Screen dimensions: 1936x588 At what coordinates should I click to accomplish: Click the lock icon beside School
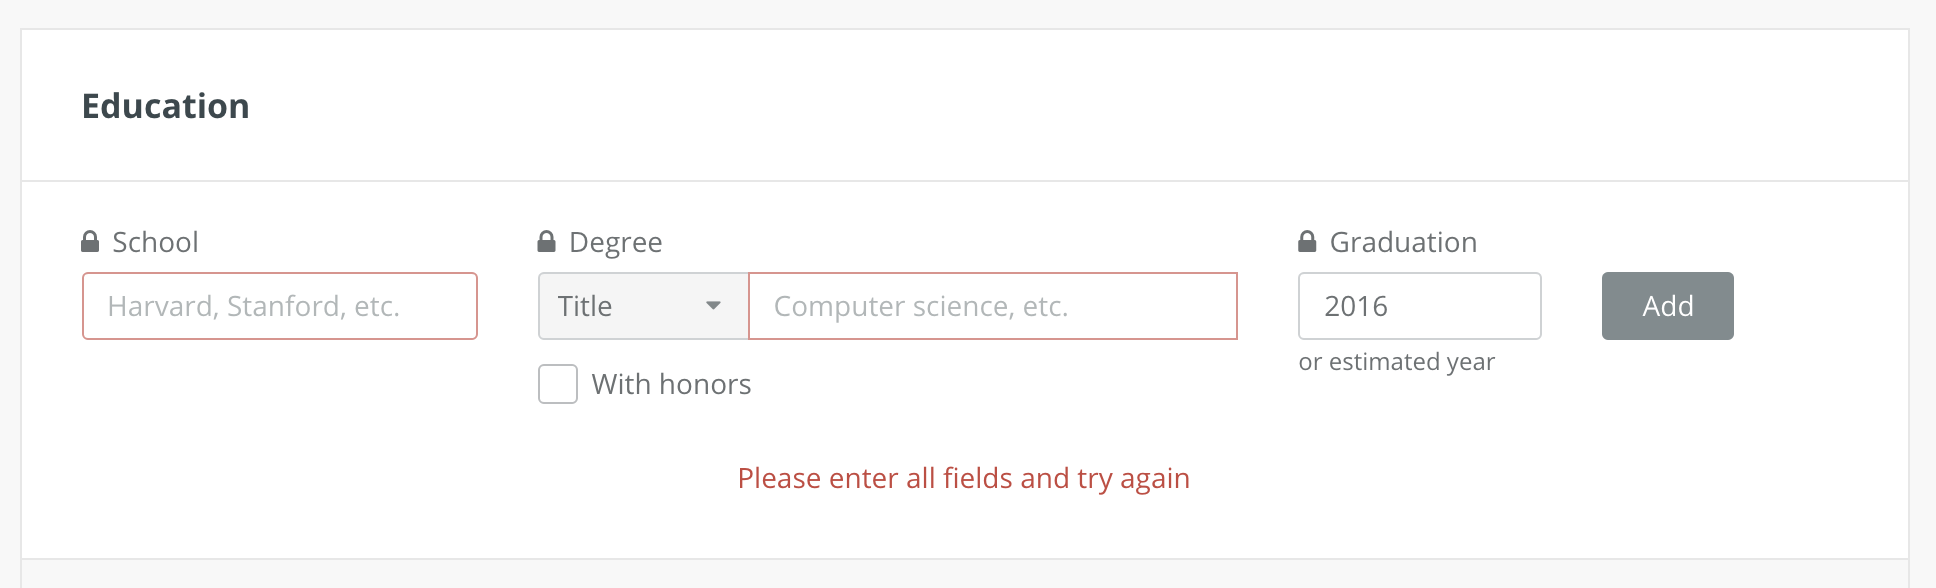[90, 242]
